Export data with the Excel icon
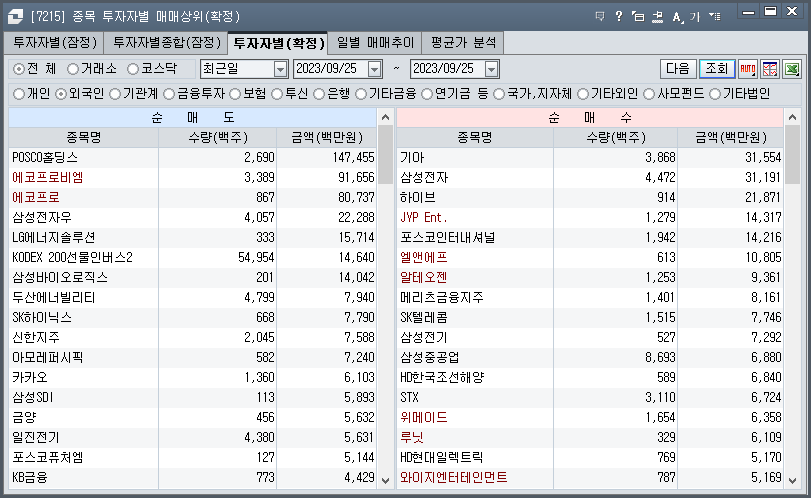This screenshot has width=811, height=498. pyautogui.click(x=792, y=69)
